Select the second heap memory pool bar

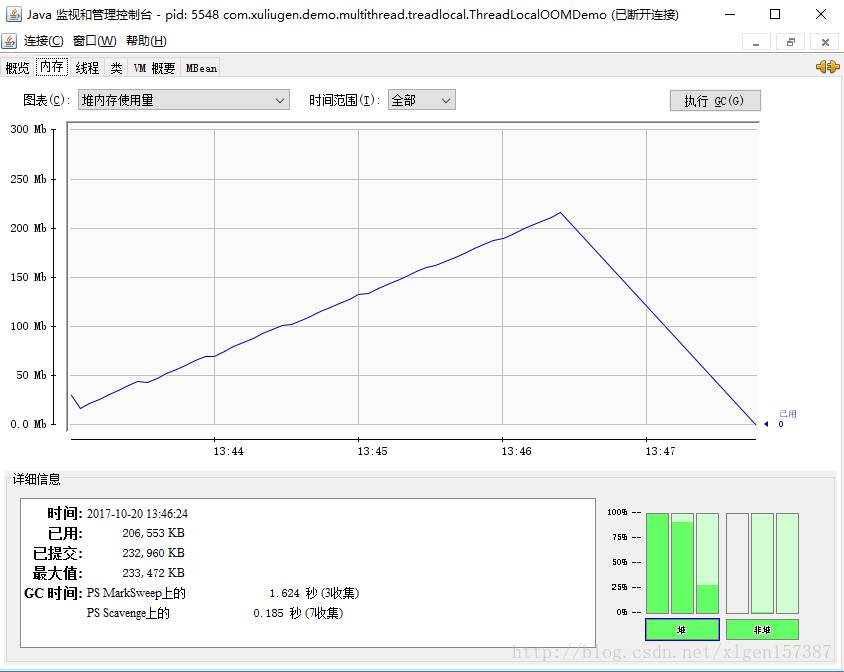pyautogui.click(x=682, y=563)
